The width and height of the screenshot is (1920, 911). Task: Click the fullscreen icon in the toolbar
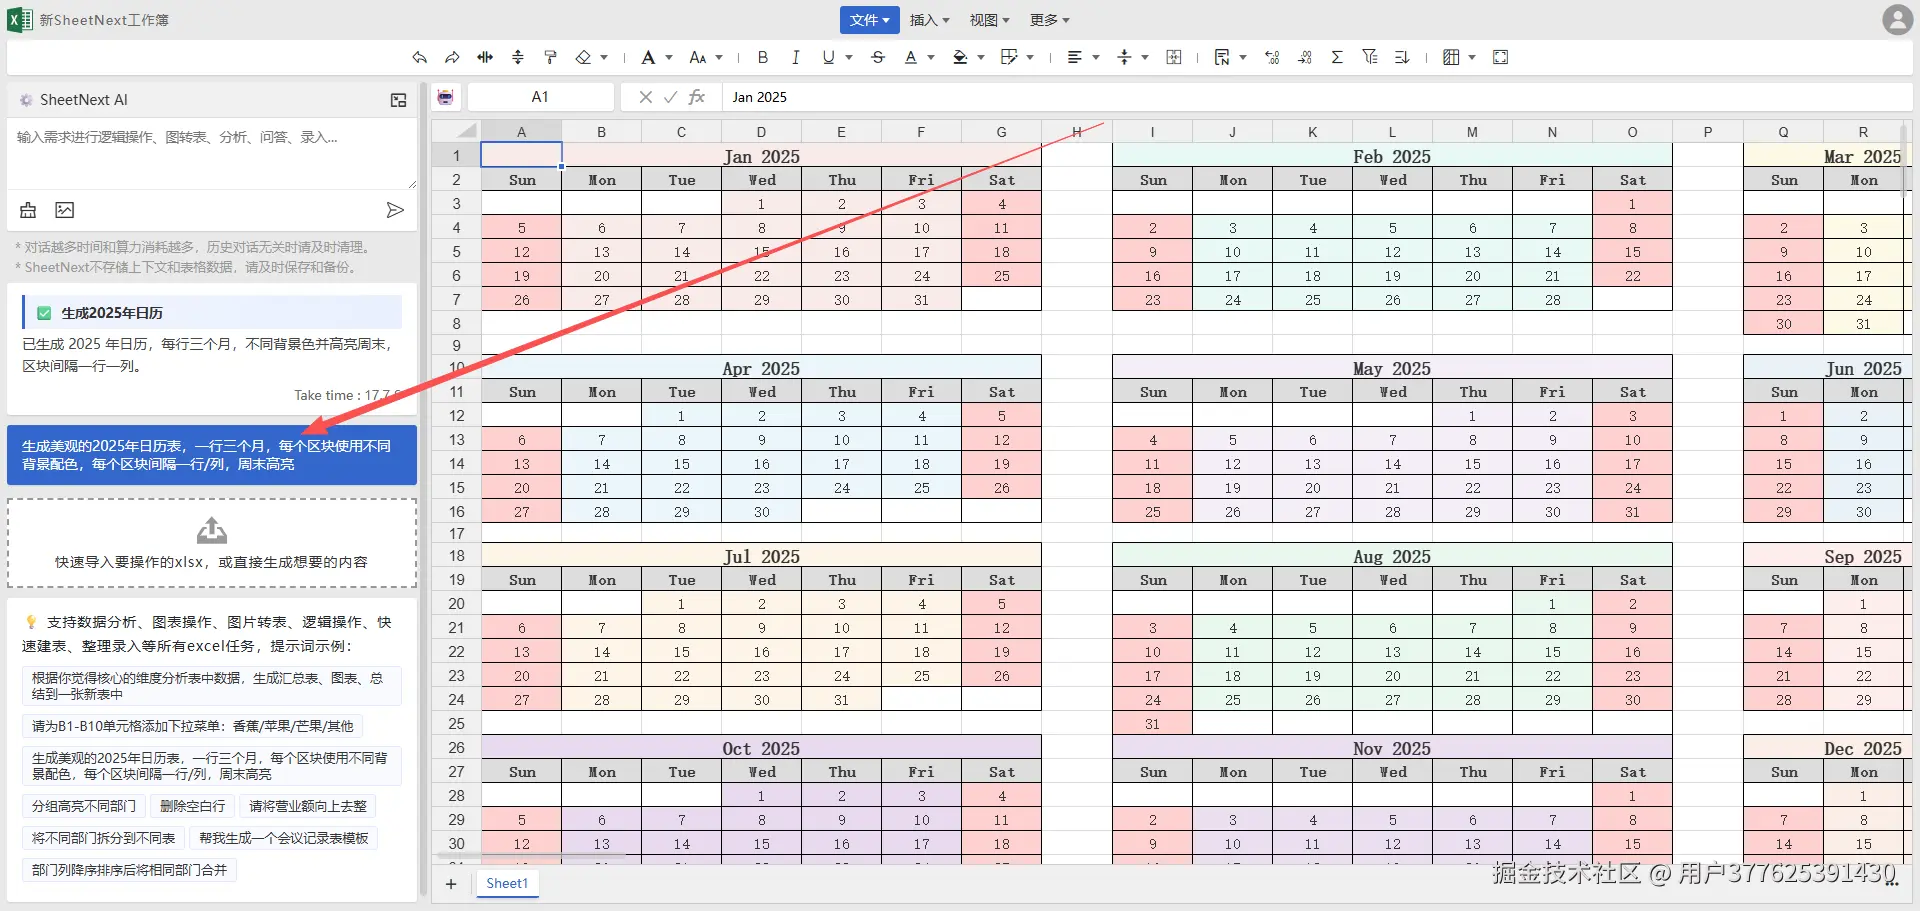pos(1500,58)
